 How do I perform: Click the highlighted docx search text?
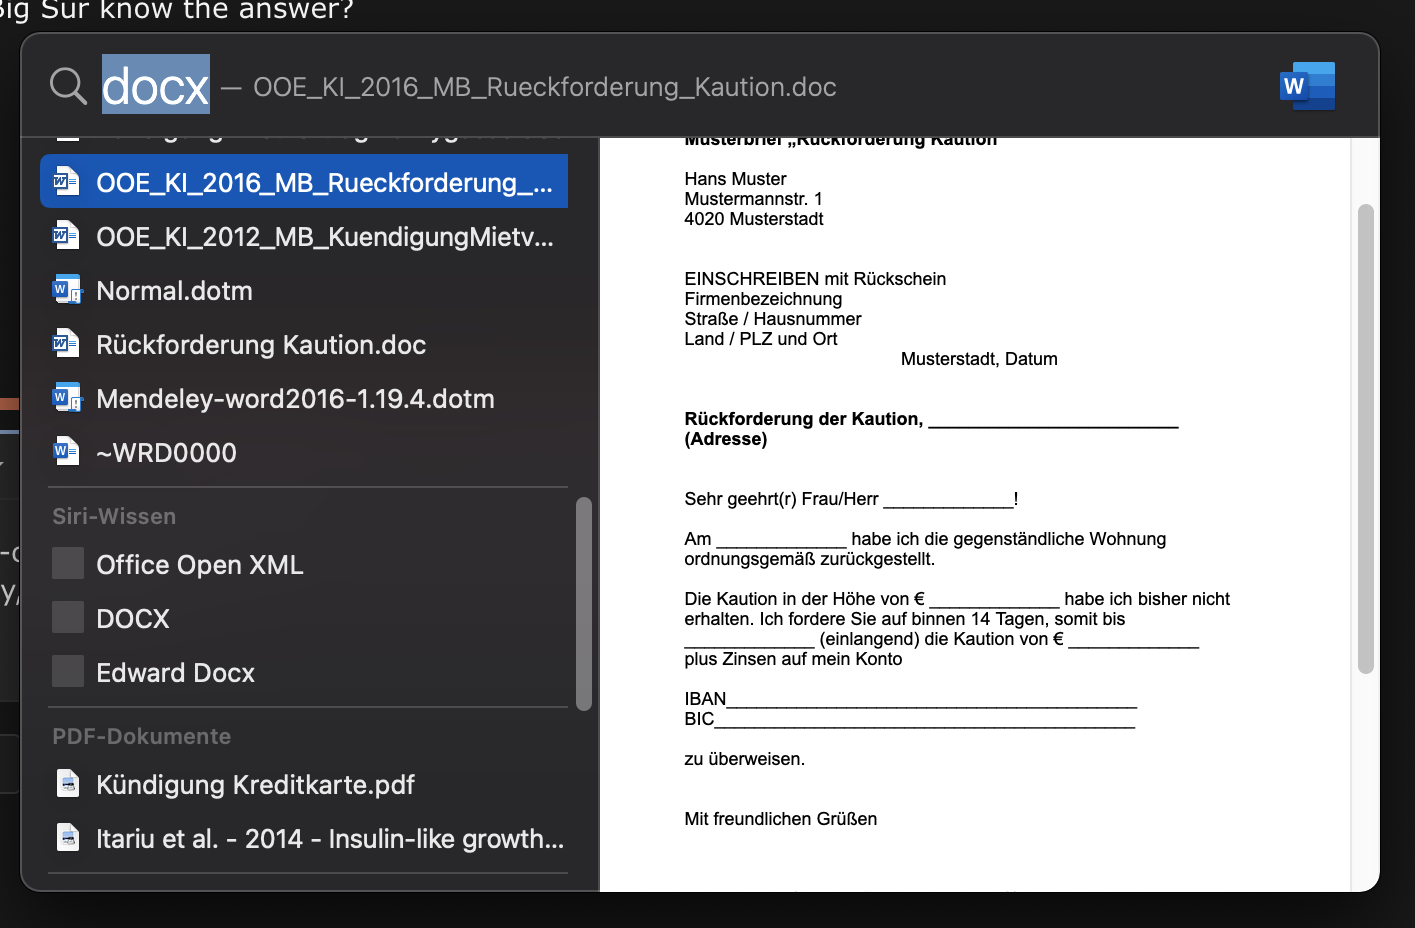154,86
